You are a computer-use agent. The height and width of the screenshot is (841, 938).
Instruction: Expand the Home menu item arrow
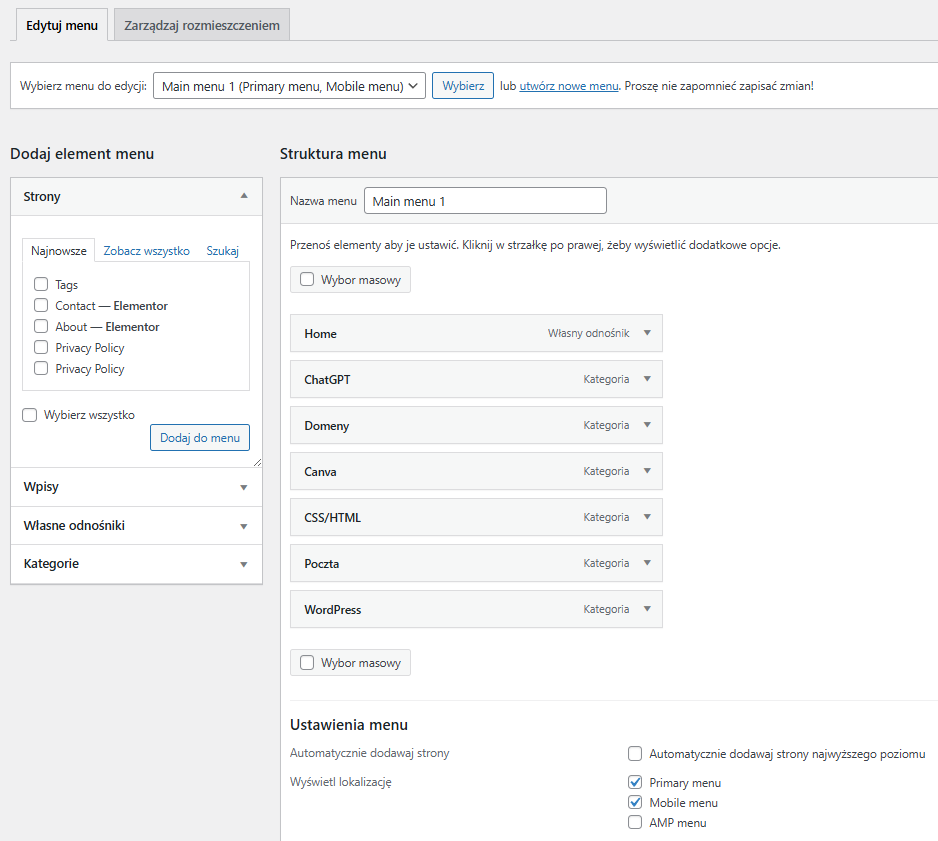tap(647, 333)
